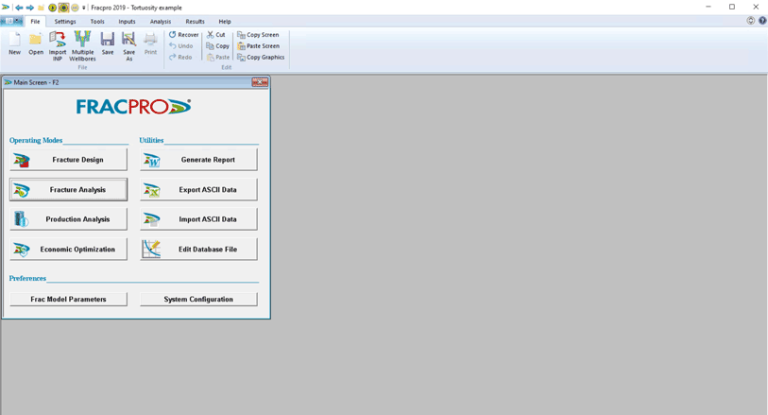Click the Fracture Analysis button
768x415 pixels.
click(x=68, y=190)
